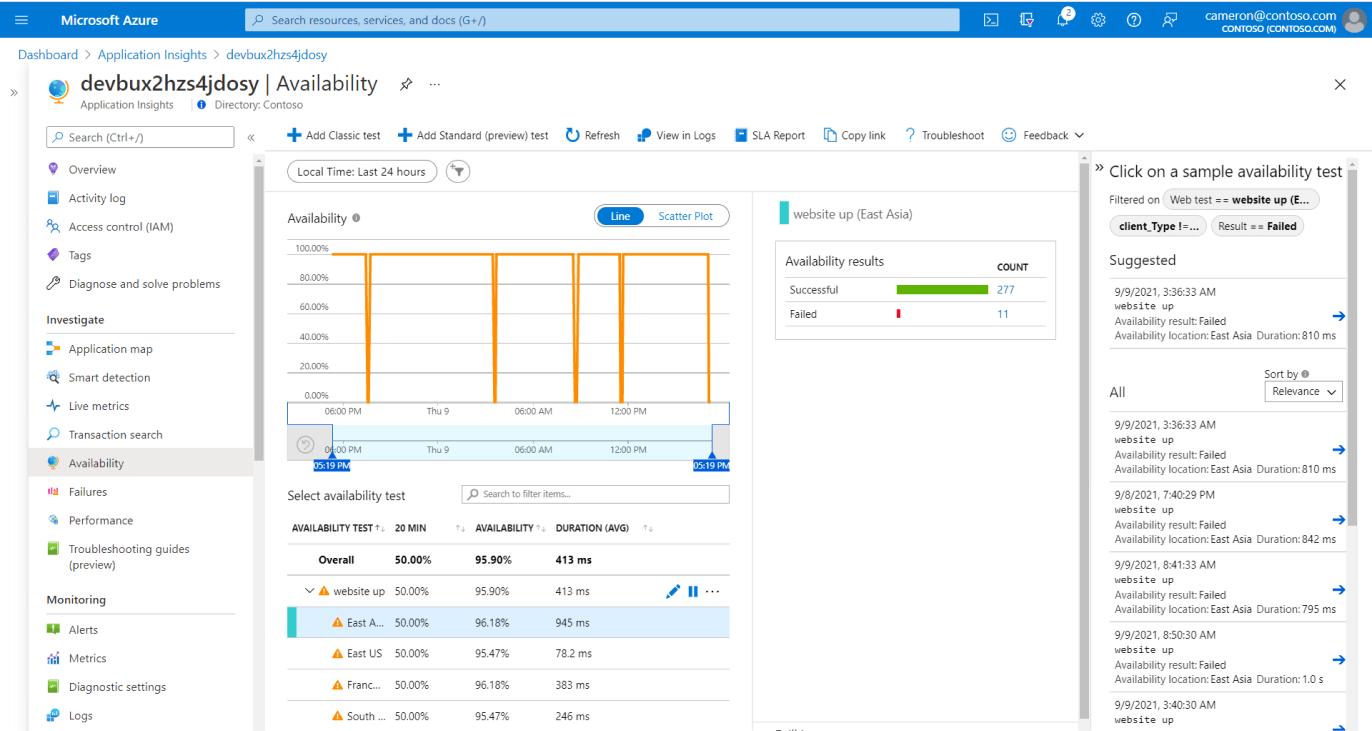Edit the website up test pencil icon
The height and width of the screenshot is (731, 1372).
(x=673, y=591)
